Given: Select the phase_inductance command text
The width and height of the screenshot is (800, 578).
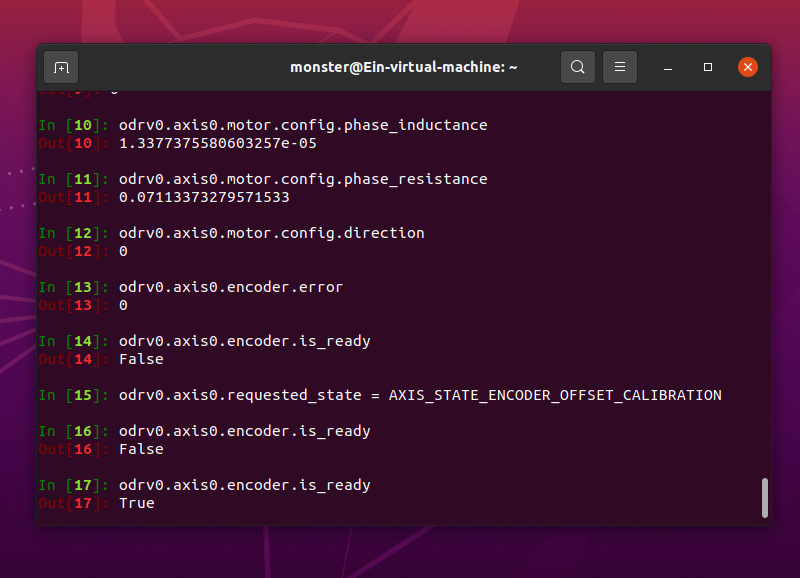Looking at the screenshot, I should coord(302,124).
